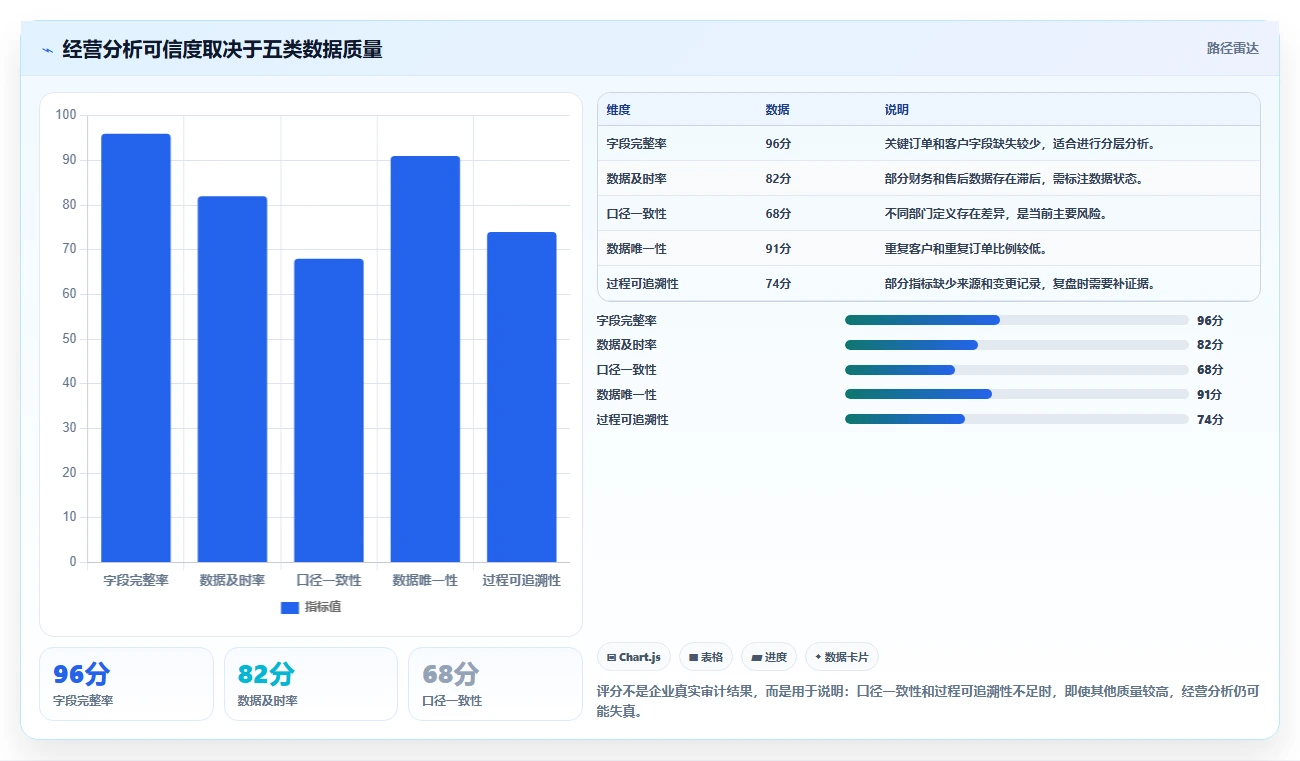Click the 数据及时率 bar in the chart

coord(232,379)
